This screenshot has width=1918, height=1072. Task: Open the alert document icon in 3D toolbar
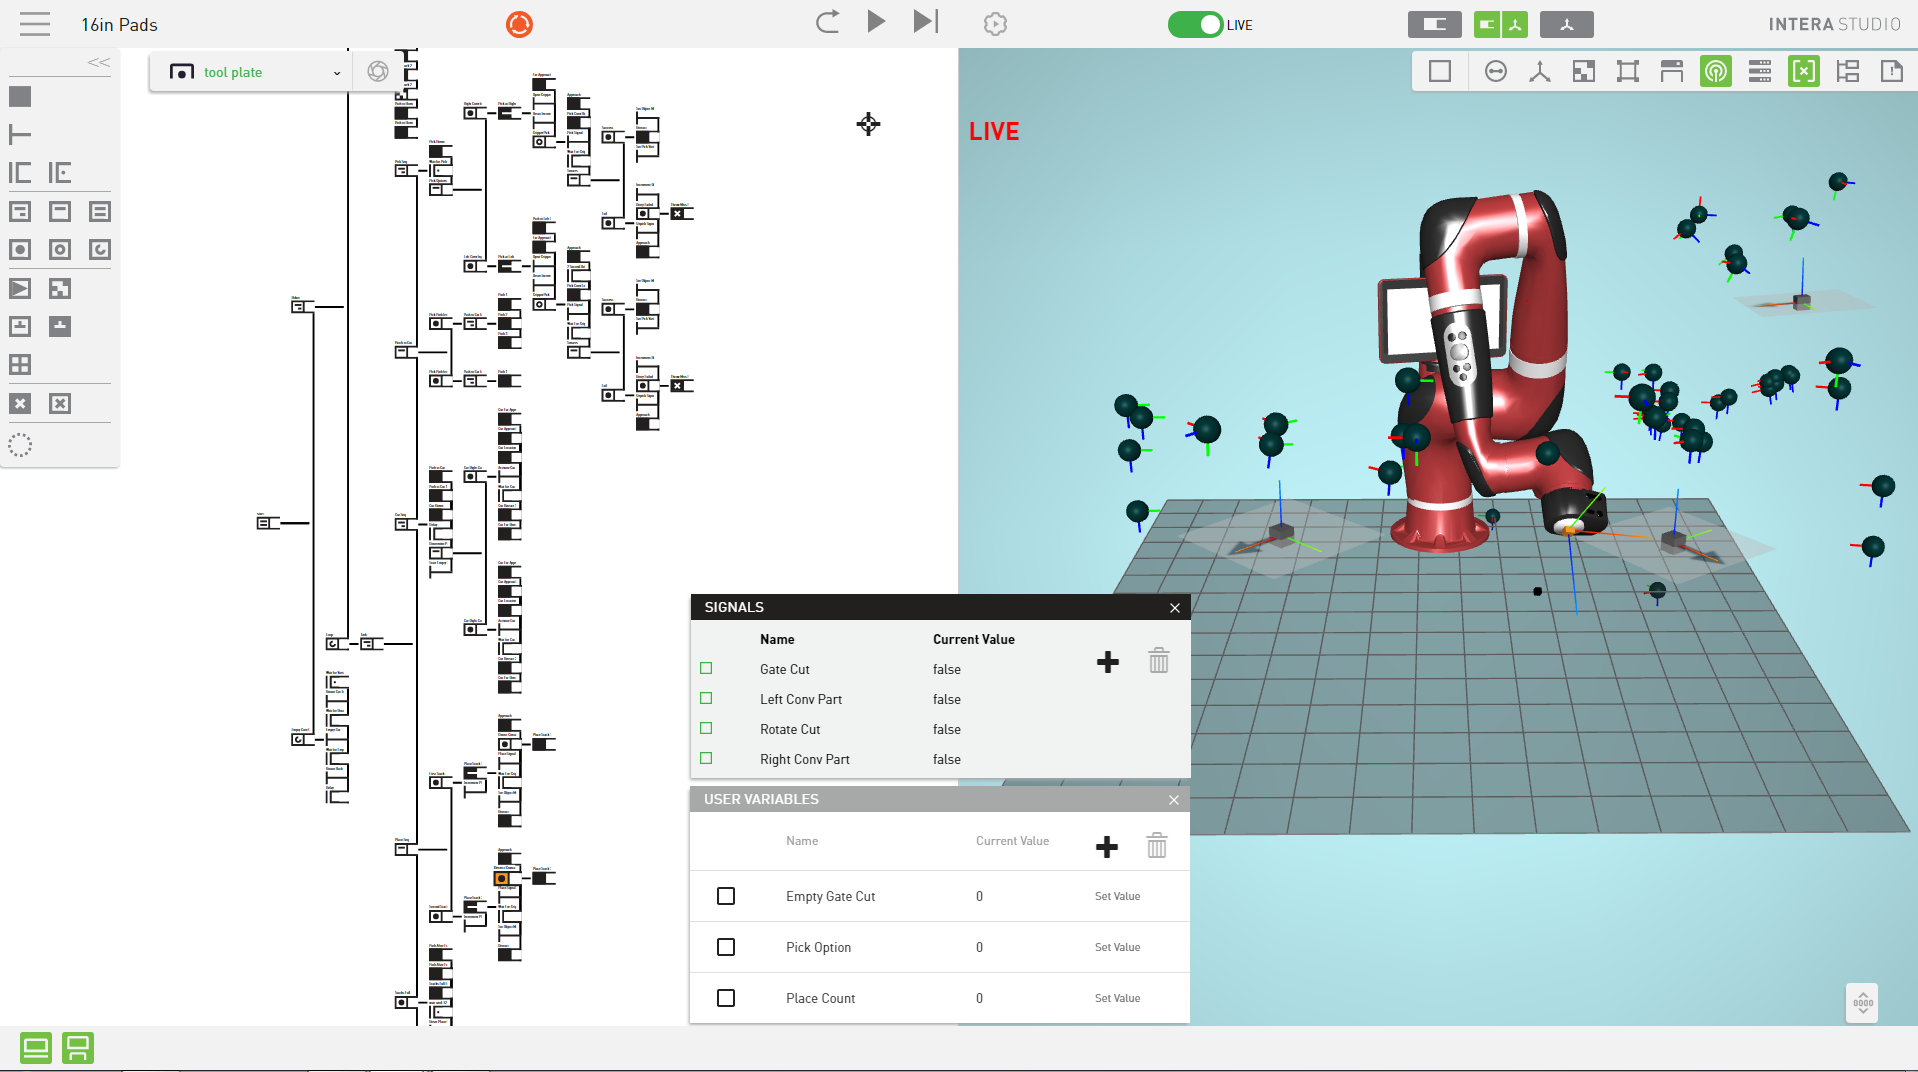pyautogui.click(x=1892, y=71)
